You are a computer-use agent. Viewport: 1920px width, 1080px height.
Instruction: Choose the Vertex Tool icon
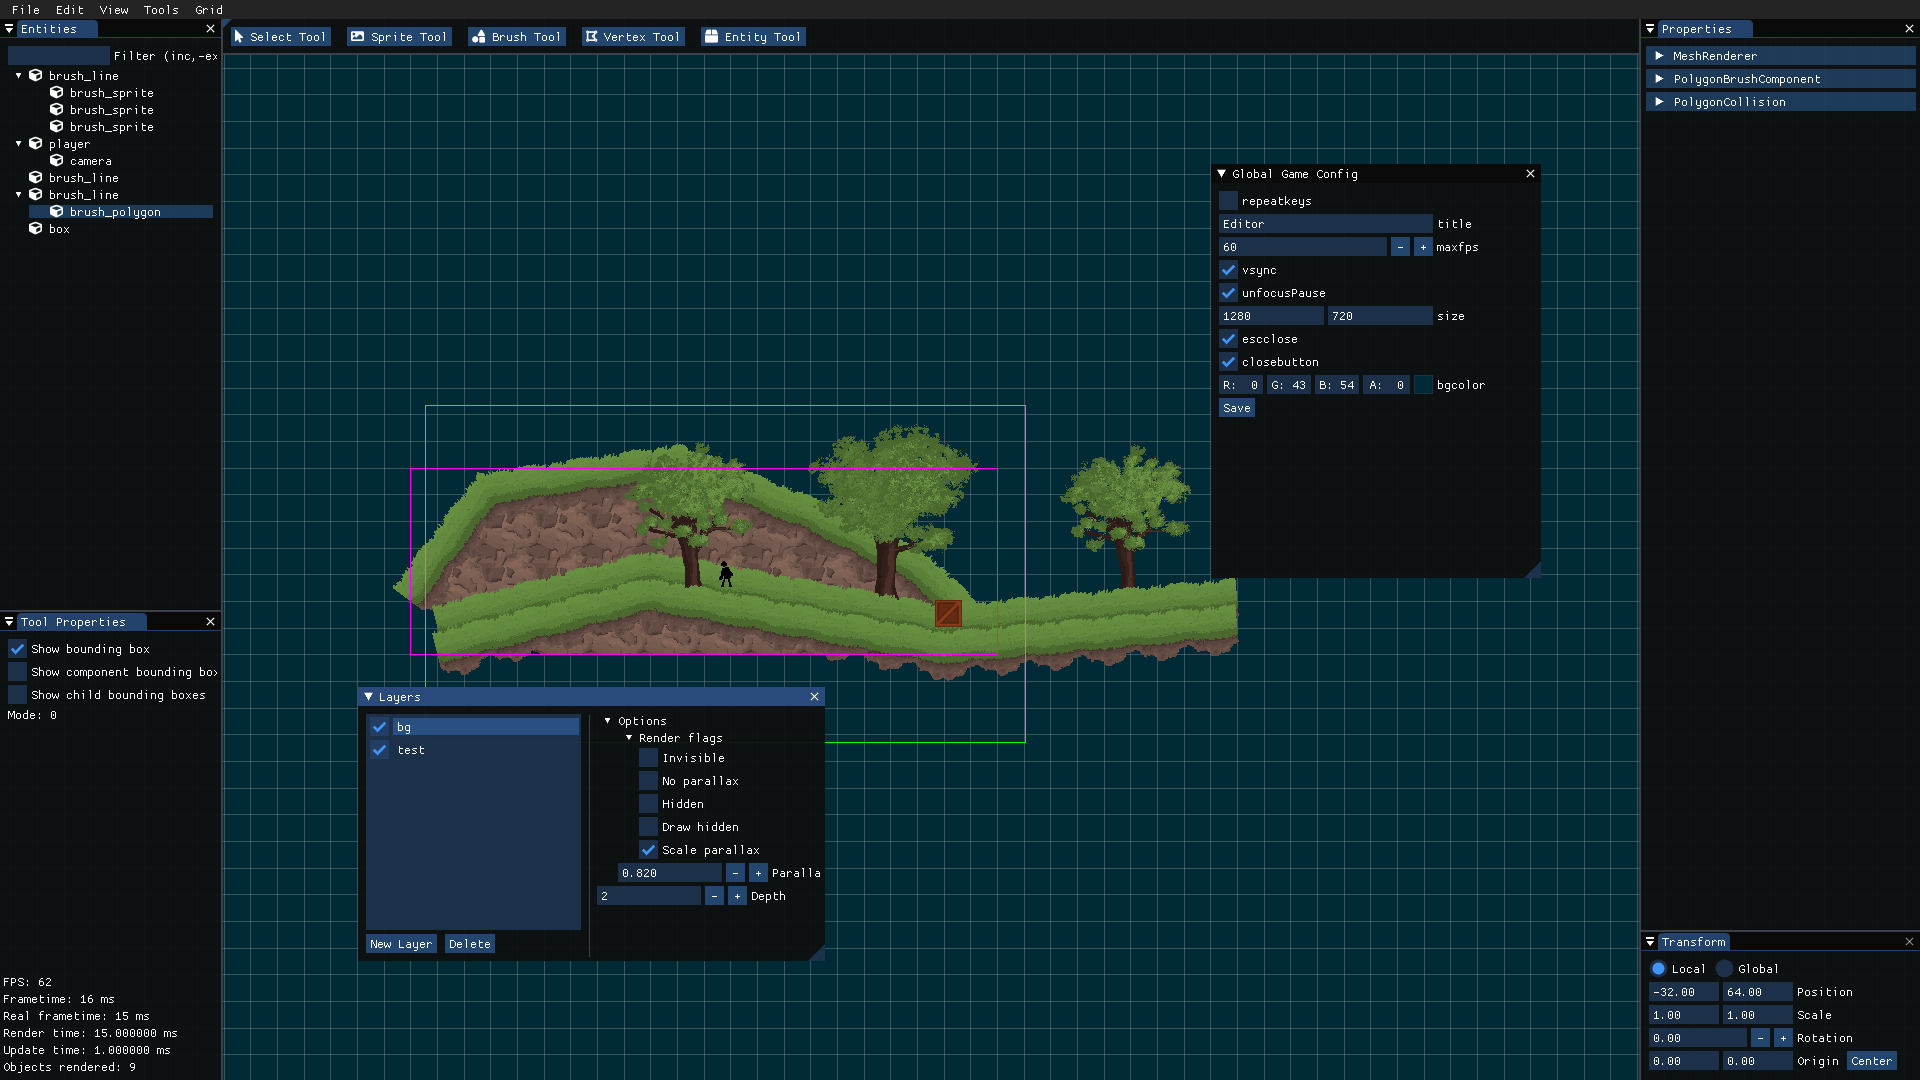pos(592,37)
